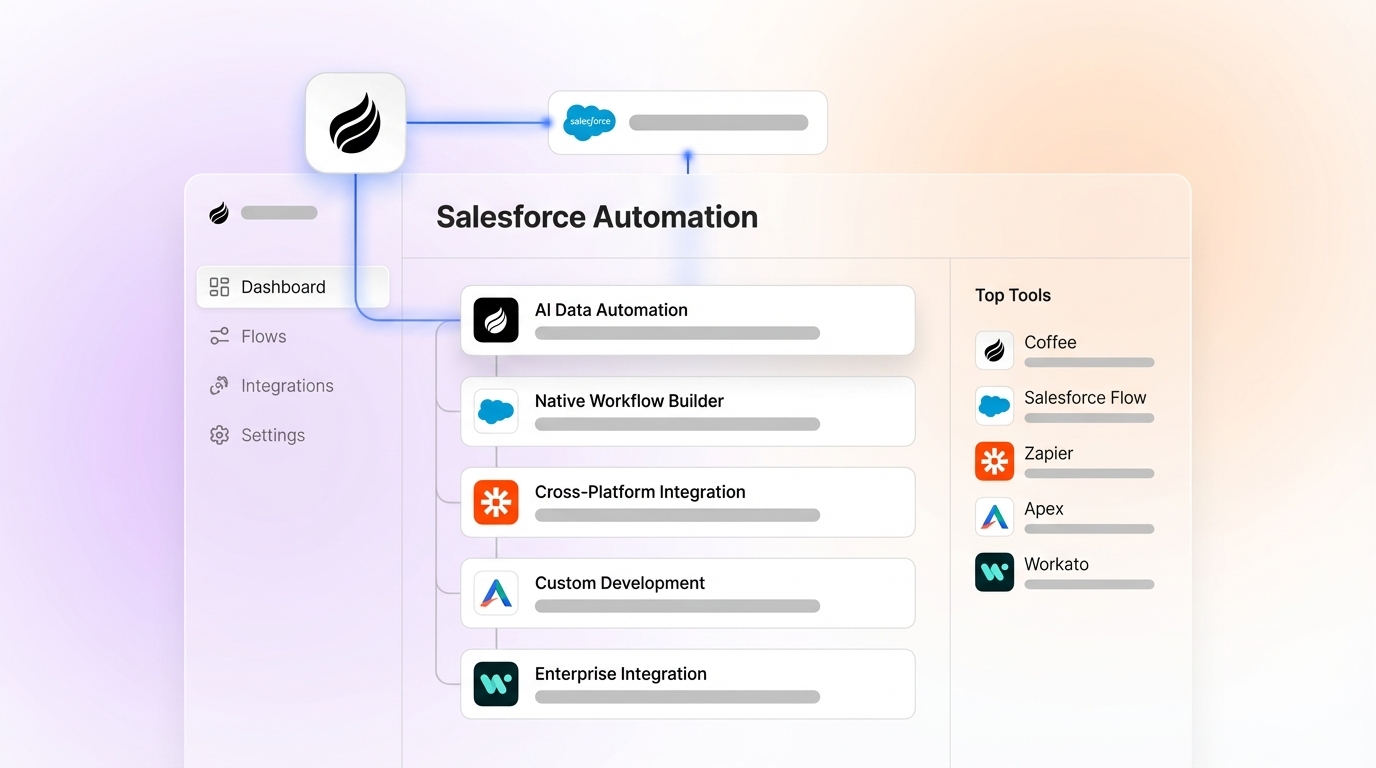This screenshot has height=768, width=1376.
Task: Click the Salesforce Automation heading
Action: click(x=596, y=216)
